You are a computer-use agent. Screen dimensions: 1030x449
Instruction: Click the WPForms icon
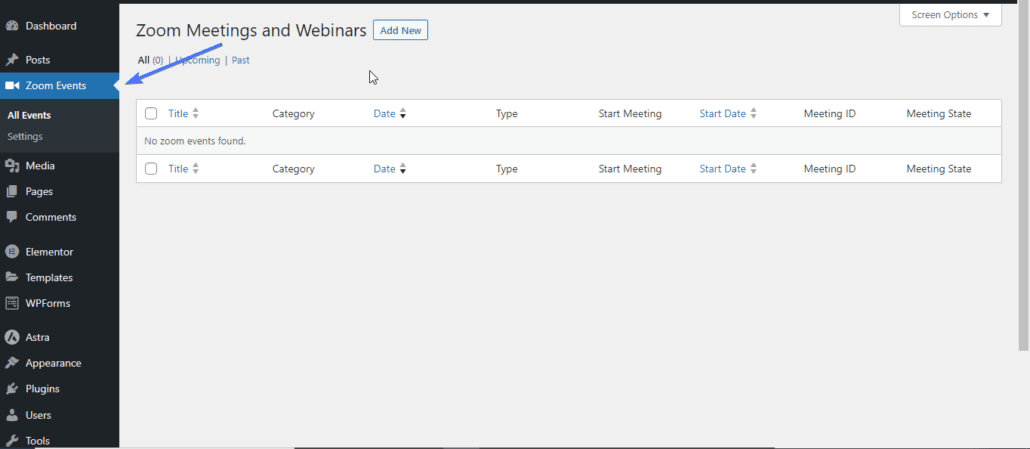click(11, 303)
